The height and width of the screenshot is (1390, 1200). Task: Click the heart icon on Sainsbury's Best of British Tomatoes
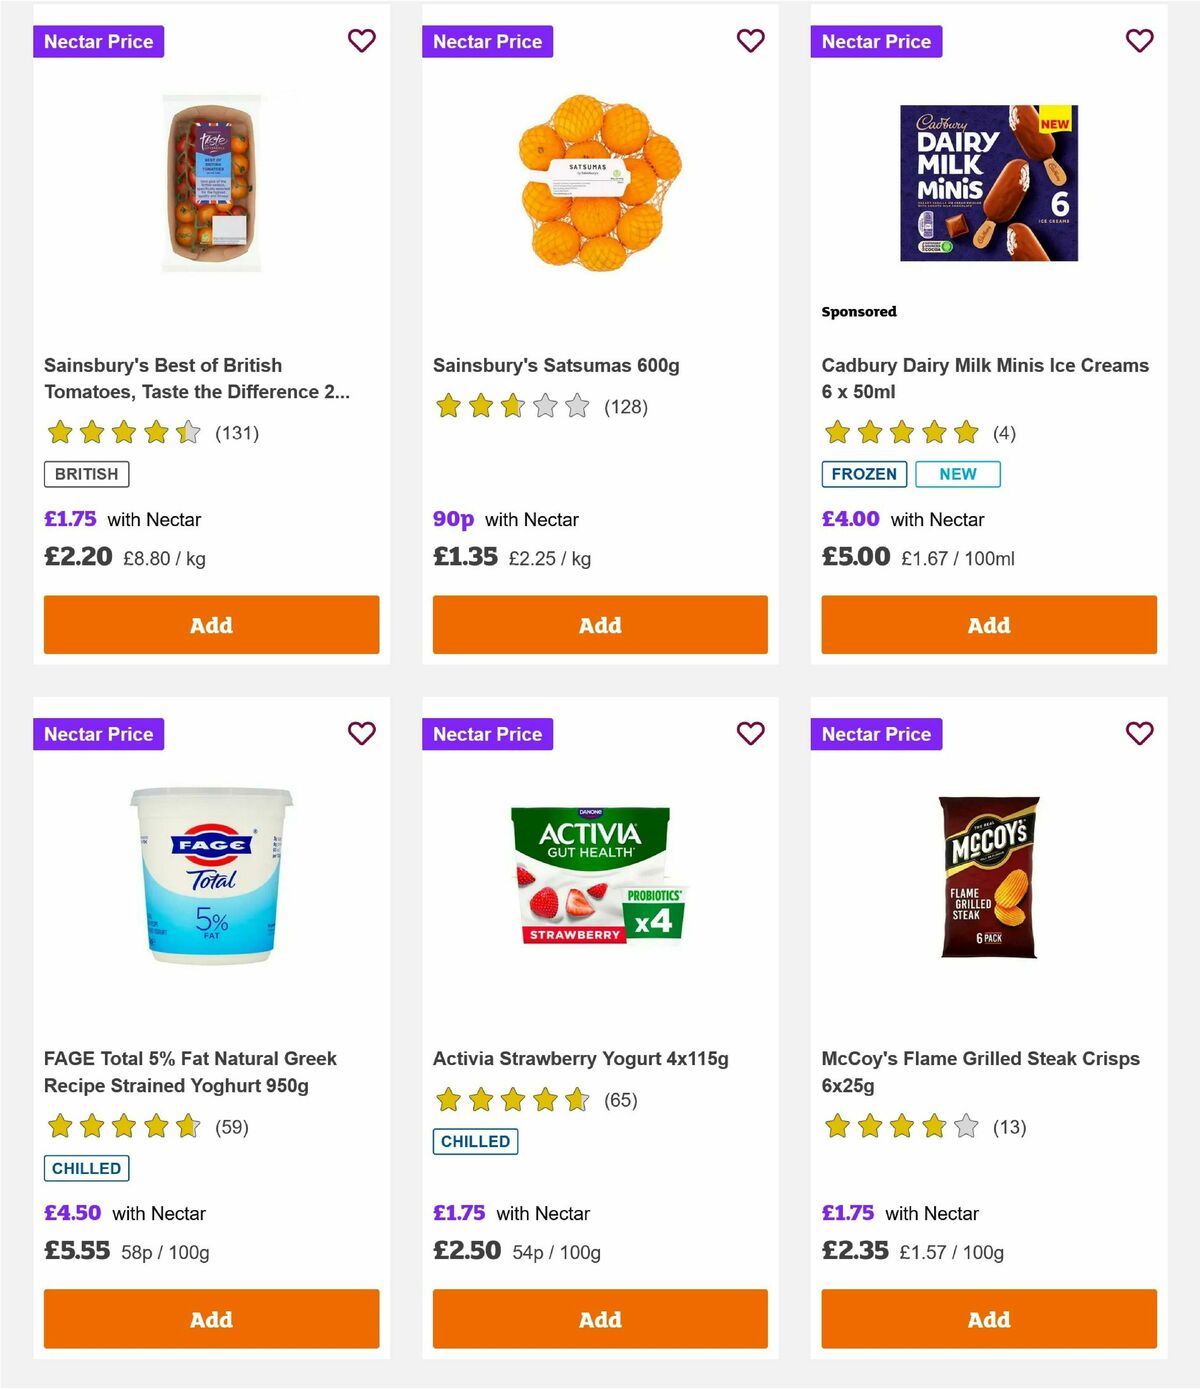(361, 41)
